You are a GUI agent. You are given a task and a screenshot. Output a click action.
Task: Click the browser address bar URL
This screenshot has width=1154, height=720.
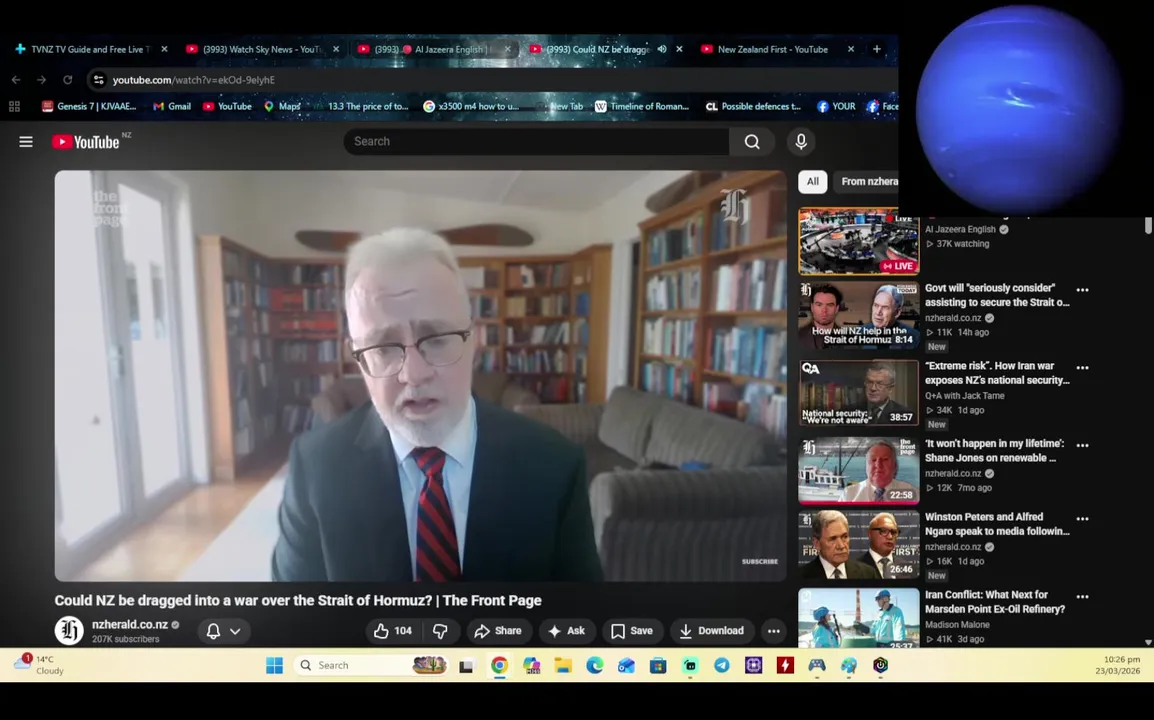(x=194, y=80)
